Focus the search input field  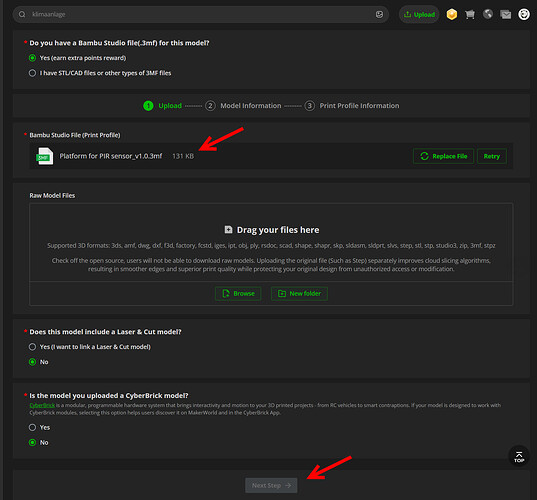pos(200,14)
